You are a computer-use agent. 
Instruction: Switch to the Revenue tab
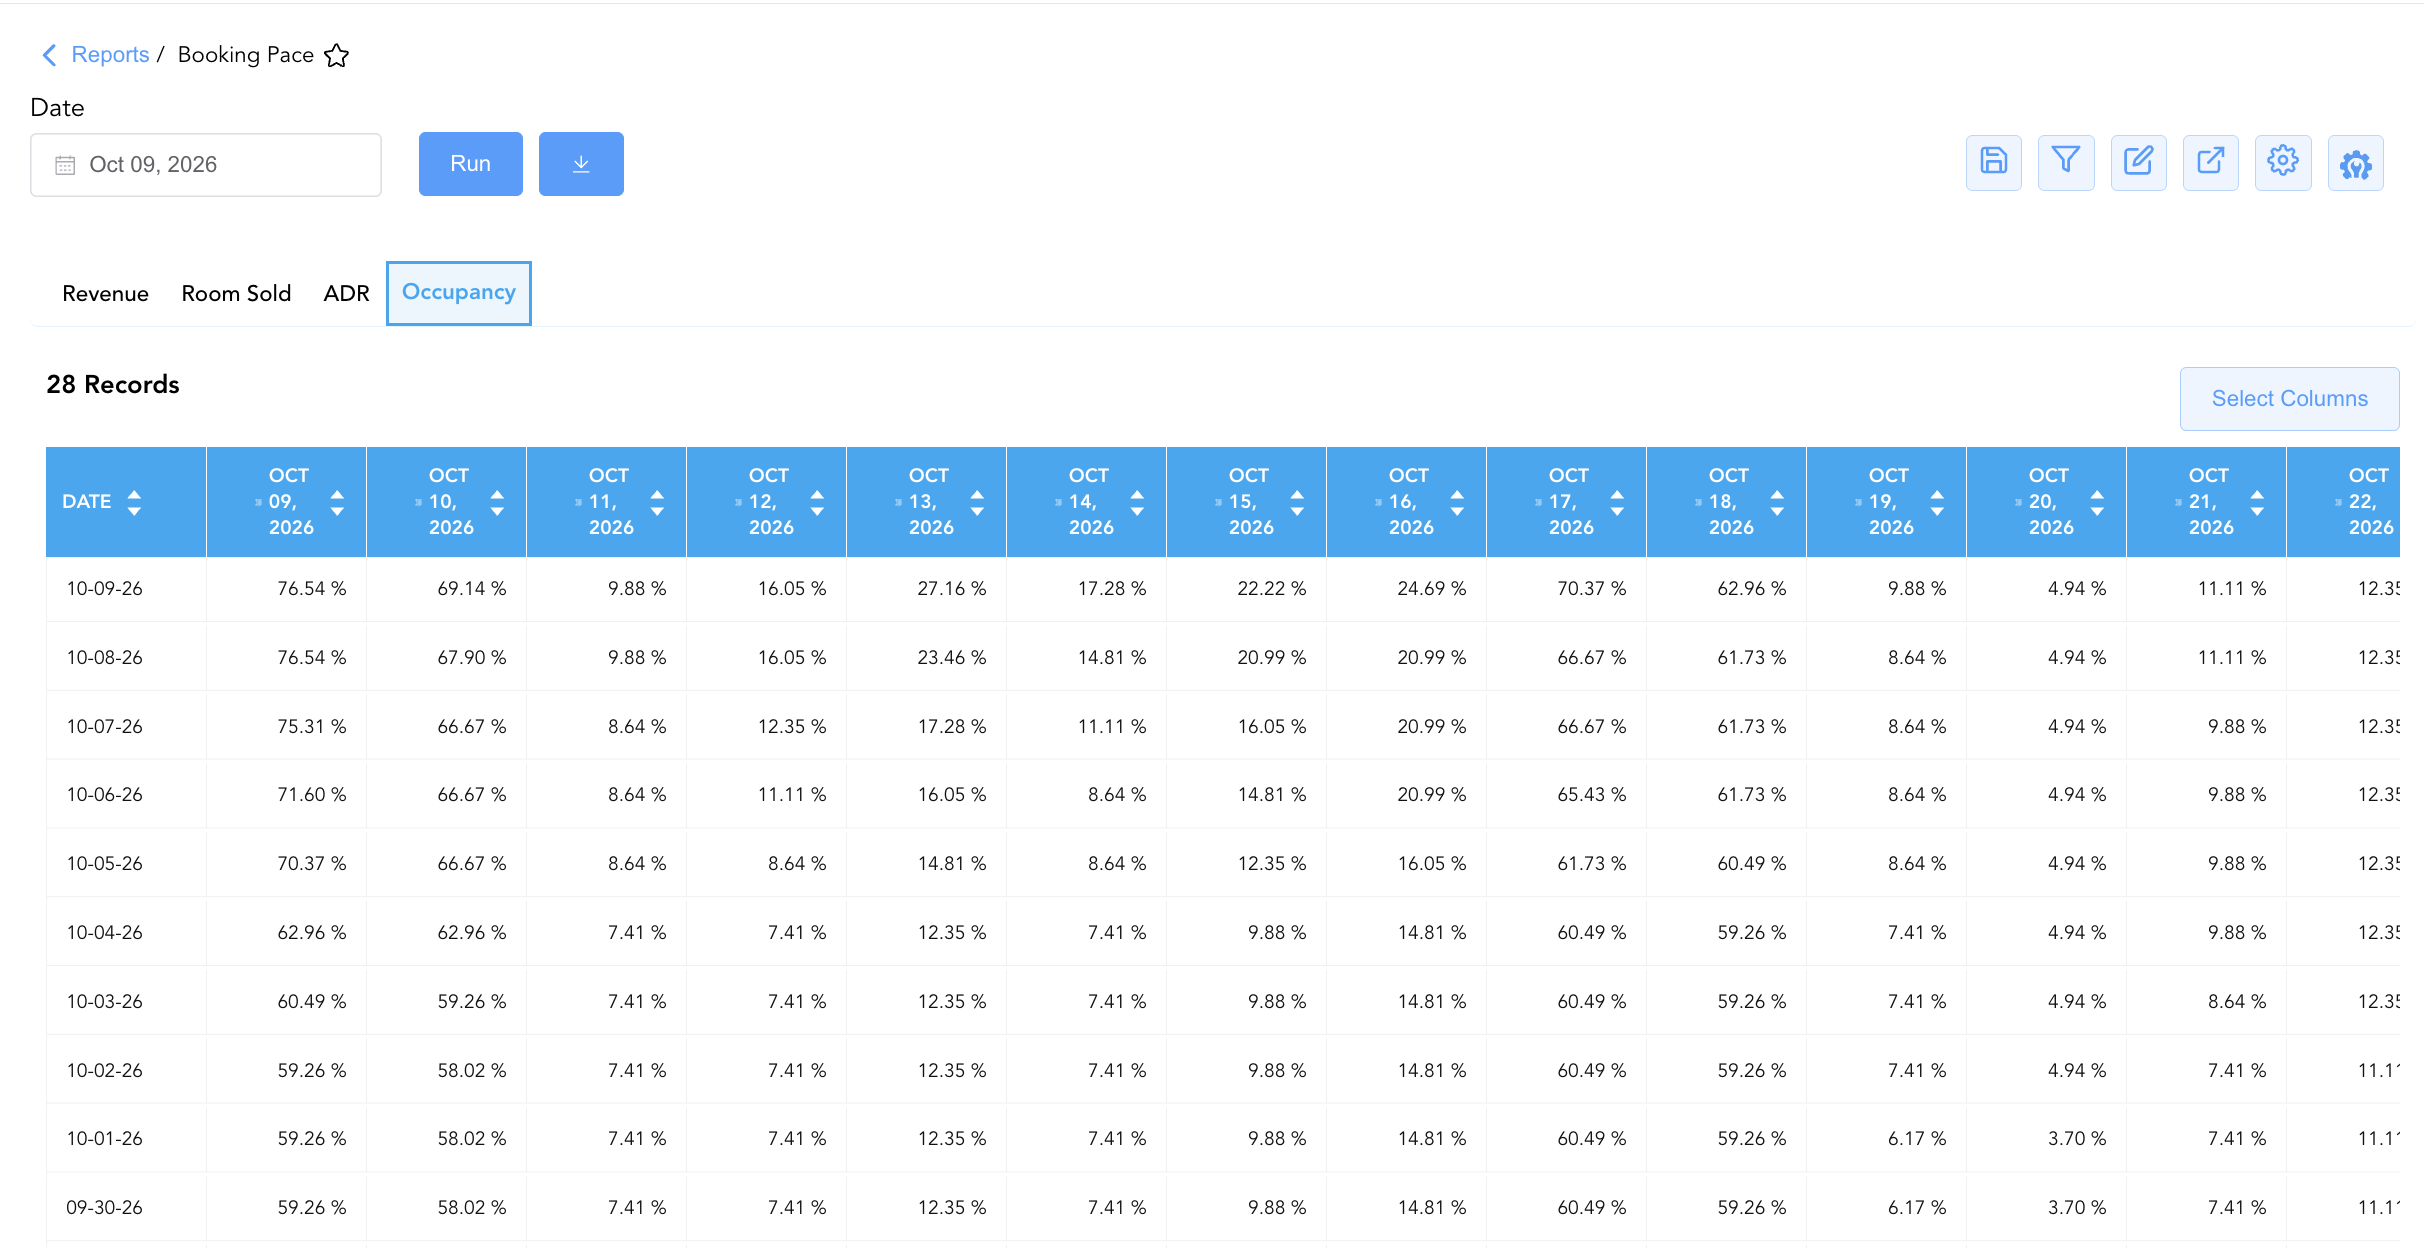(x=105, y=294)
